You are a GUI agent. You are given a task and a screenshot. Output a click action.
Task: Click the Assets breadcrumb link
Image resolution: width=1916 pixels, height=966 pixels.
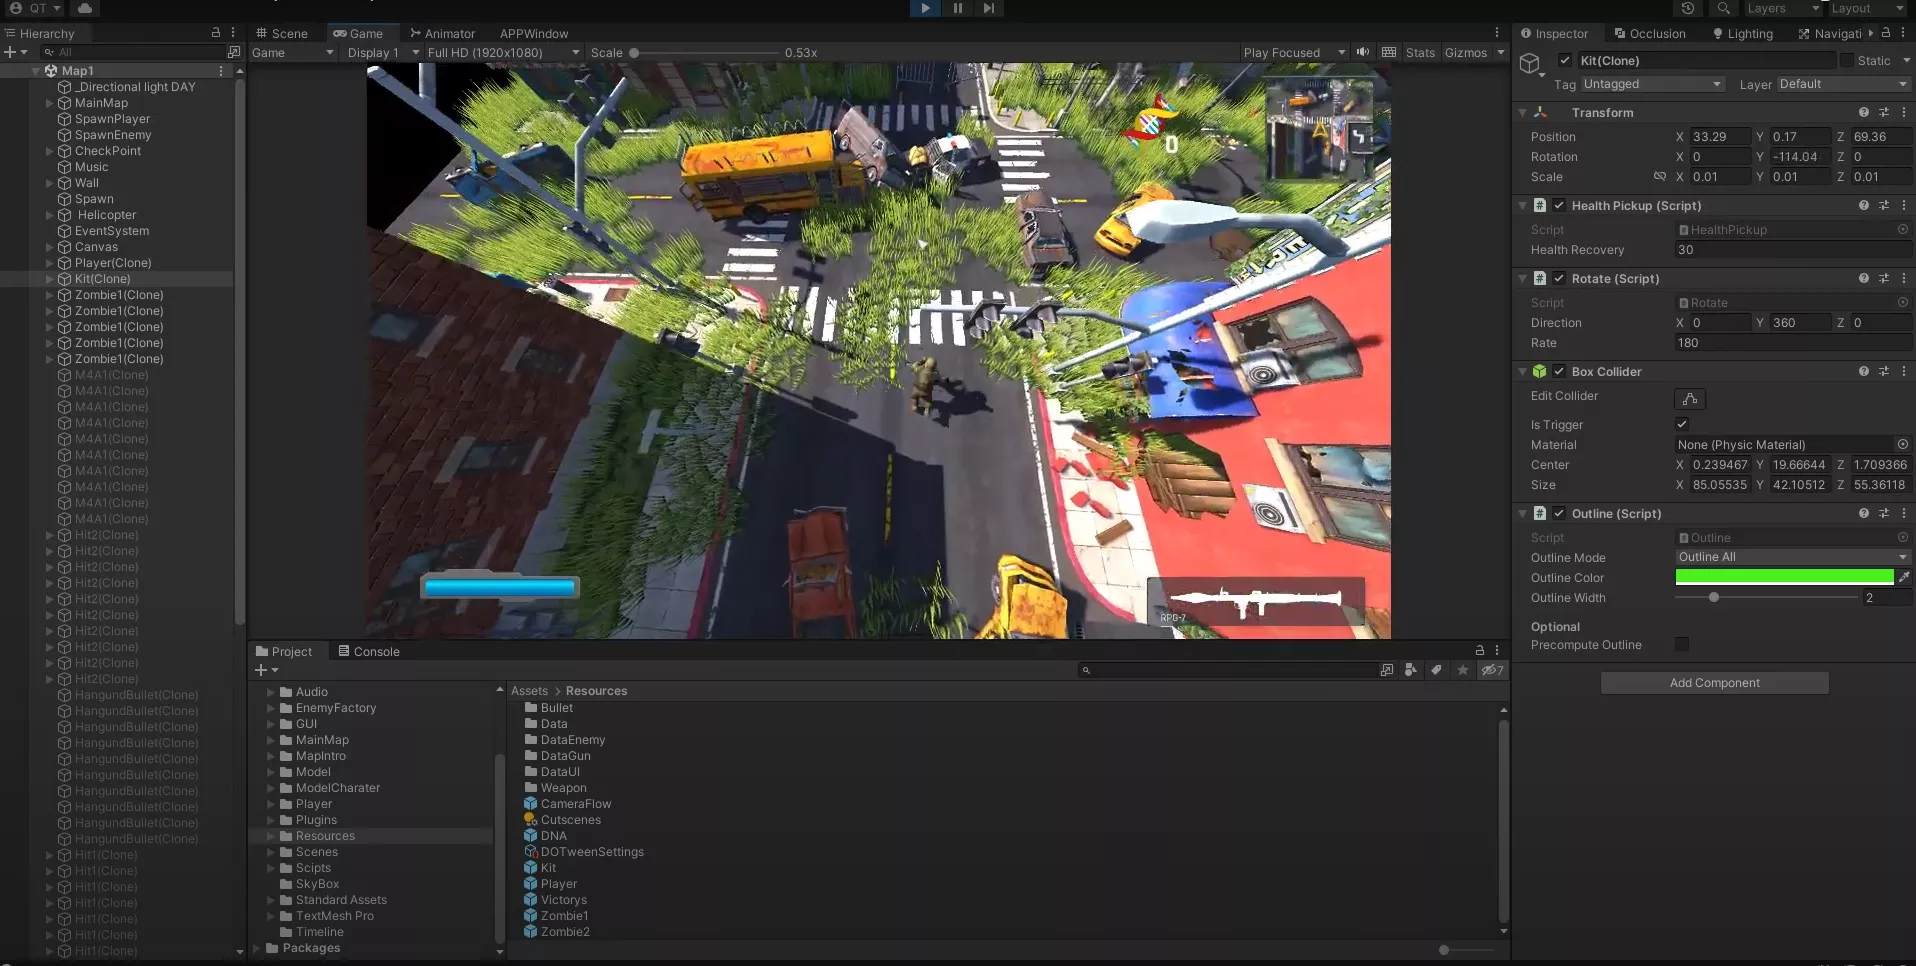click(529, 691)
